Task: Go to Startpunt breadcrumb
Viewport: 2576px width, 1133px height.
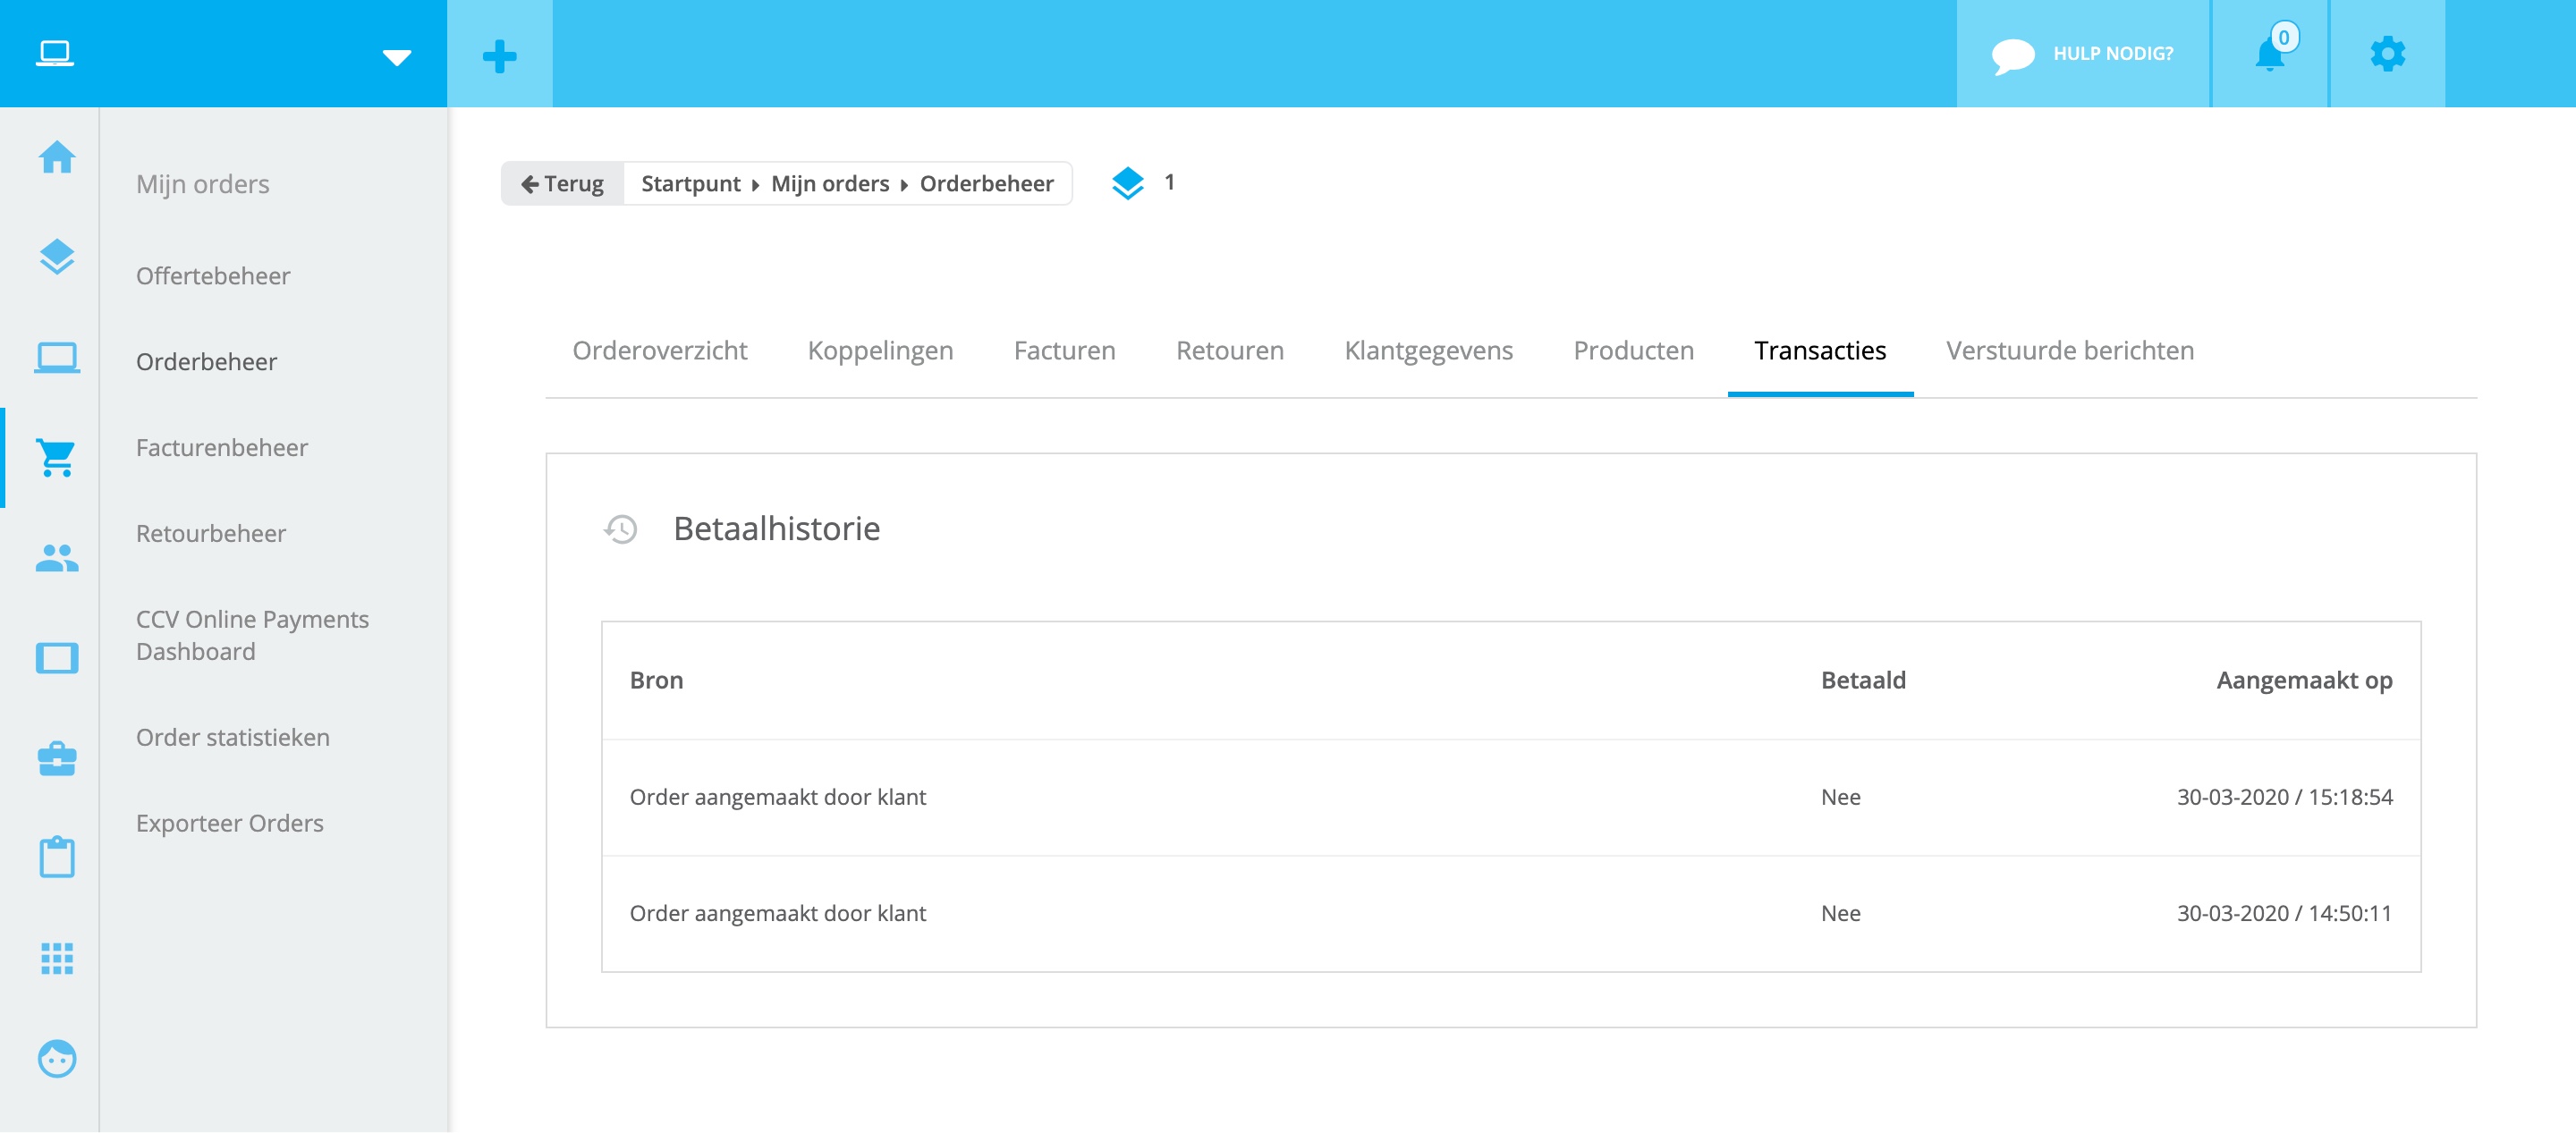Action: pos(691,184)
